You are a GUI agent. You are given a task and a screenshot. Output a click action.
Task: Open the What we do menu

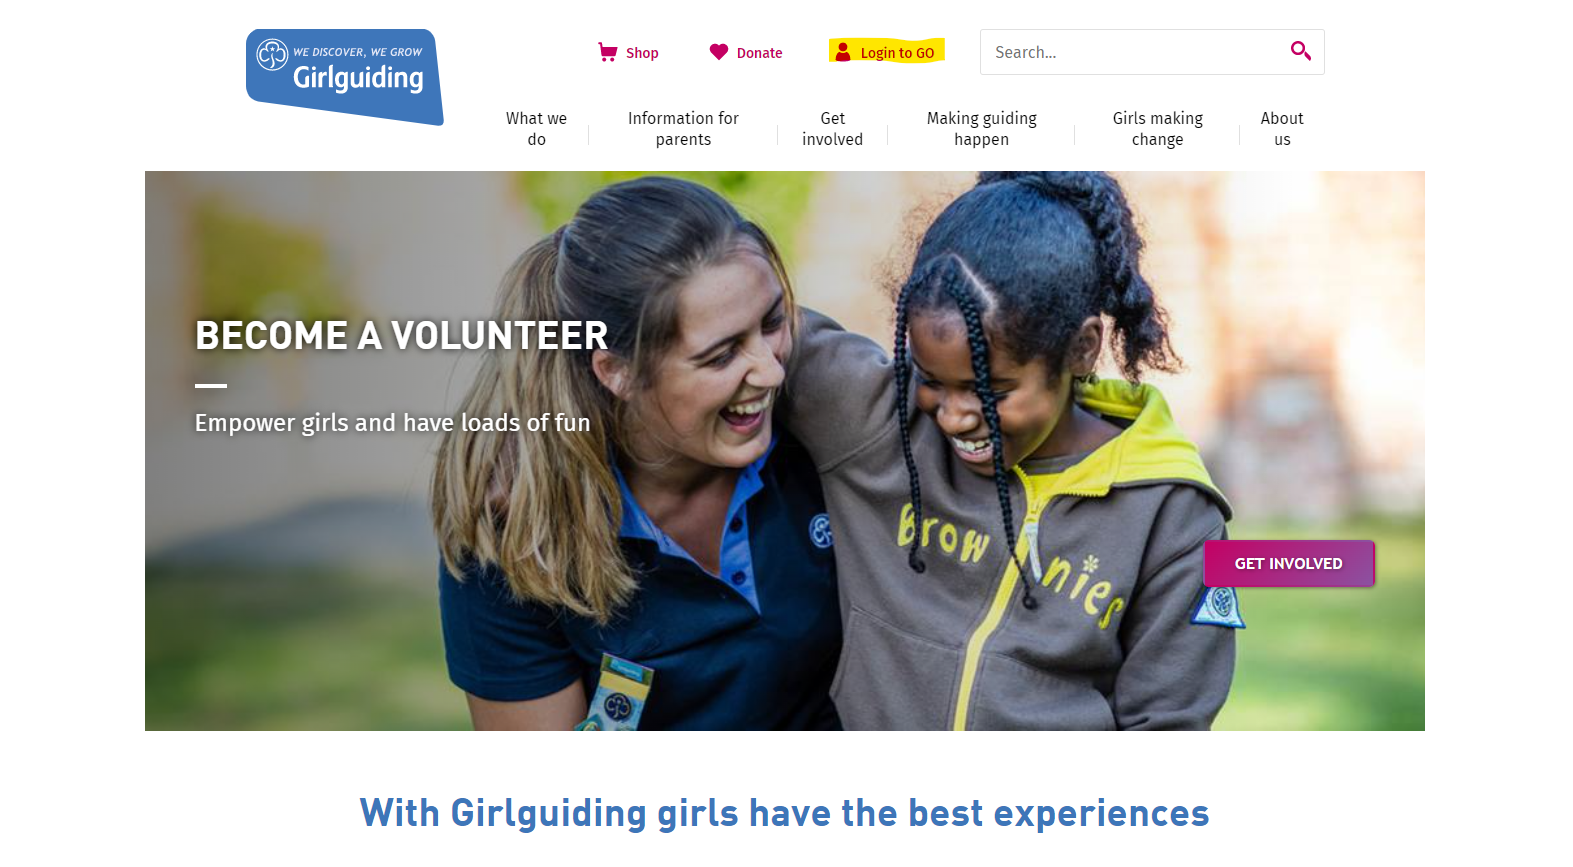[536, 129]
